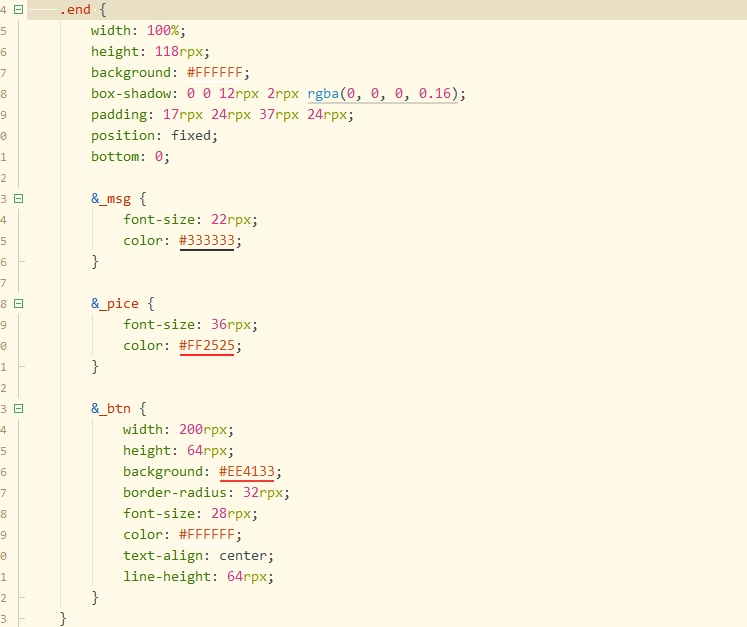Click the 'border-radius: 32rpx' declaration

tap(206, 493)
